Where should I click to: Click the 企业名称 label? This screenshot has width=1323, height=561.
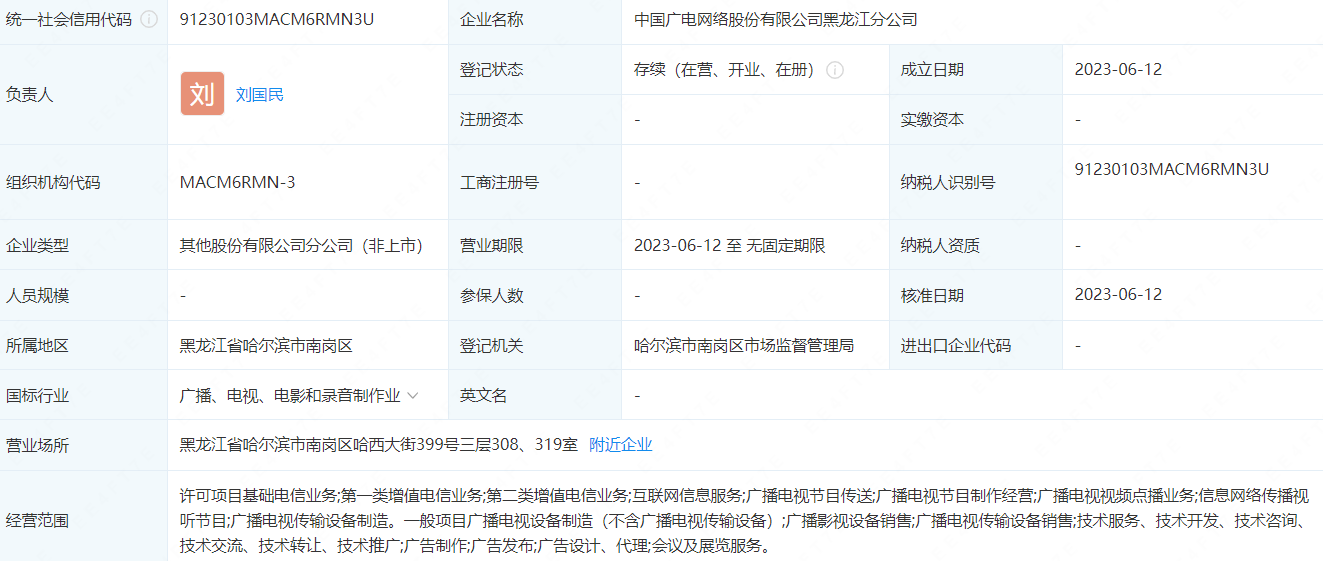coord(491,20)
